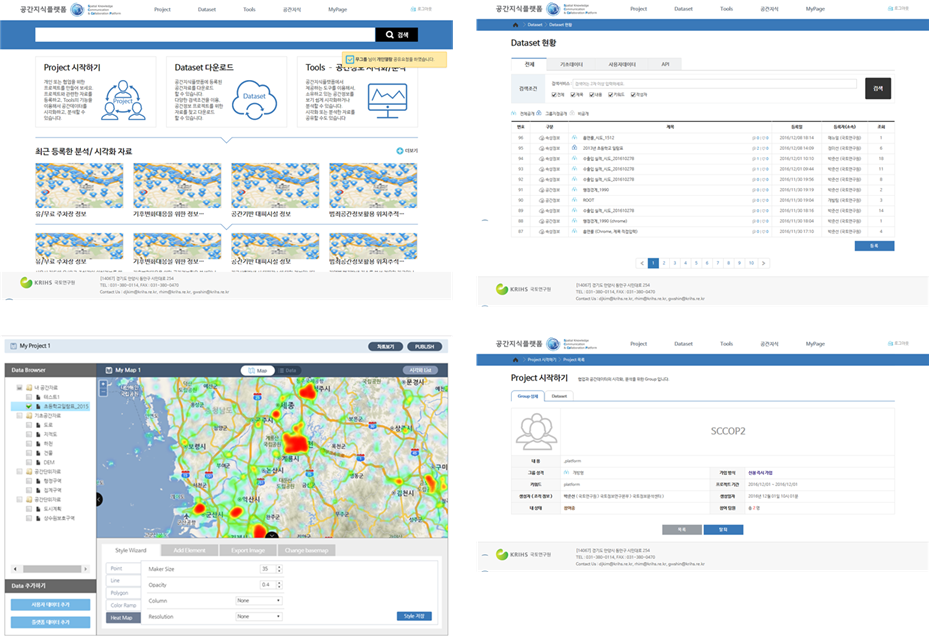Viewport: 931px width, 640px height.
Task: Click the blue Style 저장 button
Action: point(414,617)
